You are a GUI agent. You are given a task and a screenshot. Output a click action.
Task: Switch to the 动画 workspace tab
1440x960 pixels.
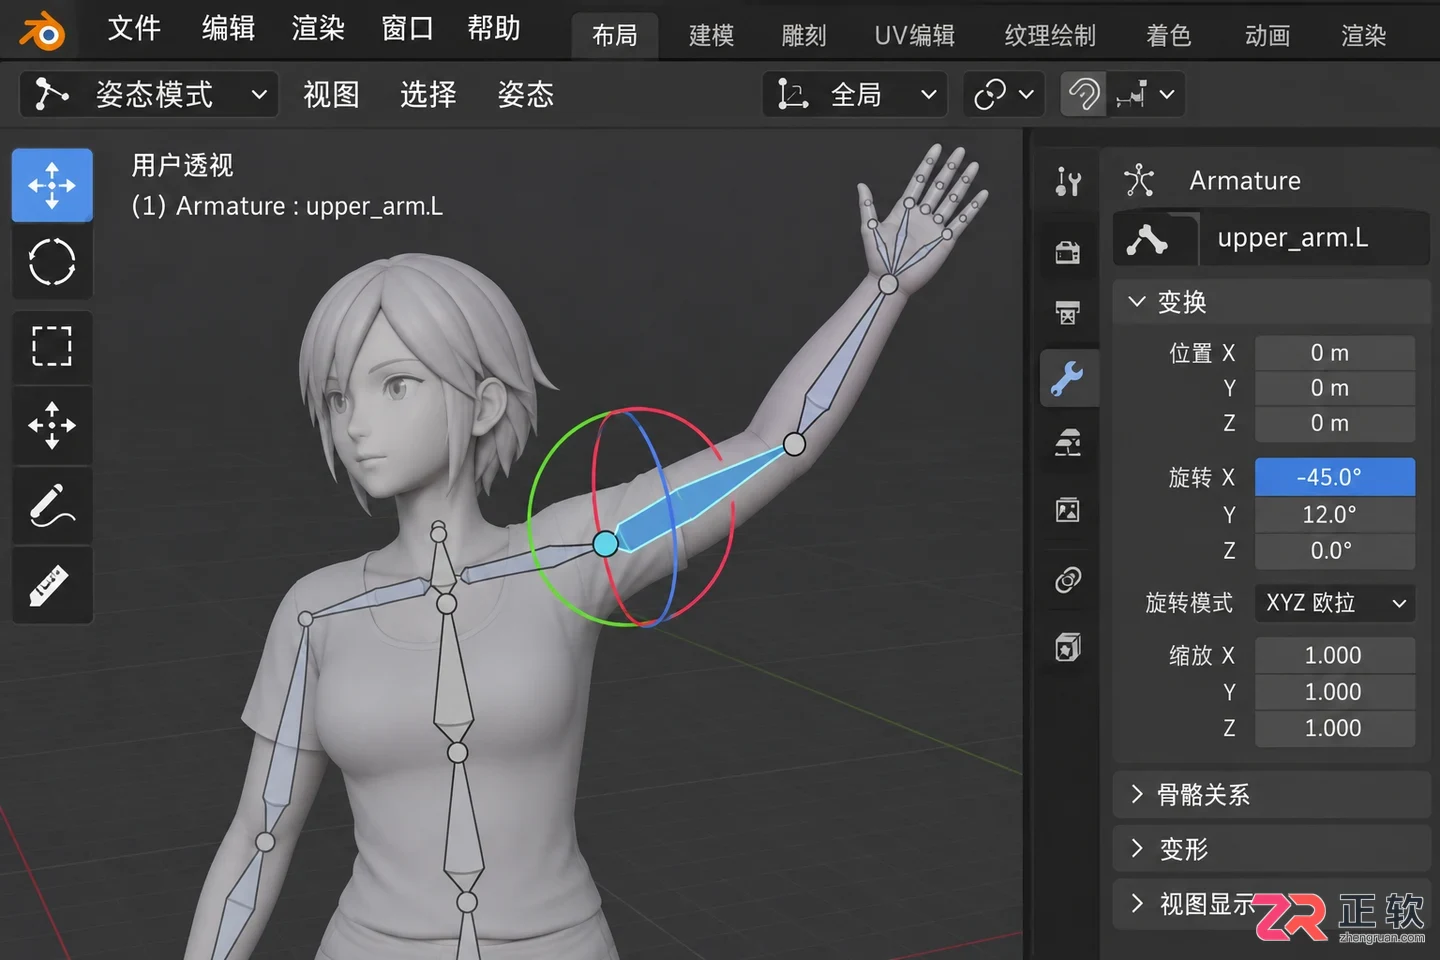click(x=1267, y=36)
